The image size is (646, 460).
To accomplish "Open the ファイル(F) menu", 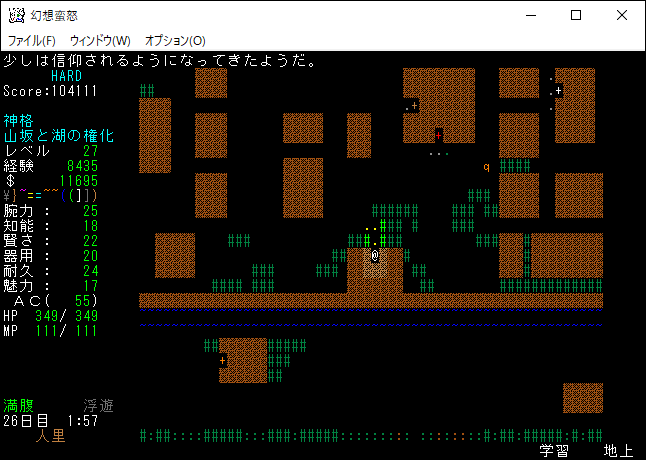I will (x=32, y=40).
